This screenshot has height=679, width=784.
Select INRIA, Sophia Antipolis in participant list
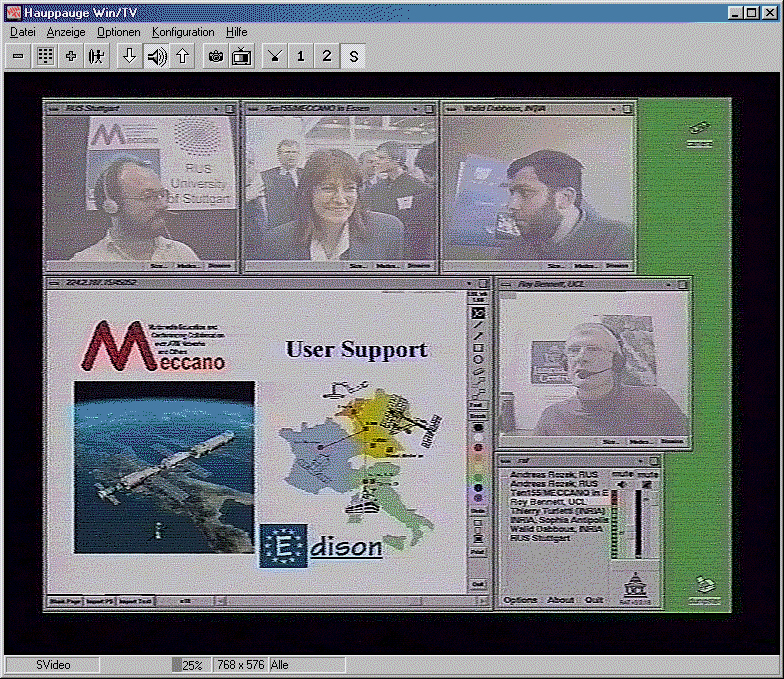[x=558, y=520]
